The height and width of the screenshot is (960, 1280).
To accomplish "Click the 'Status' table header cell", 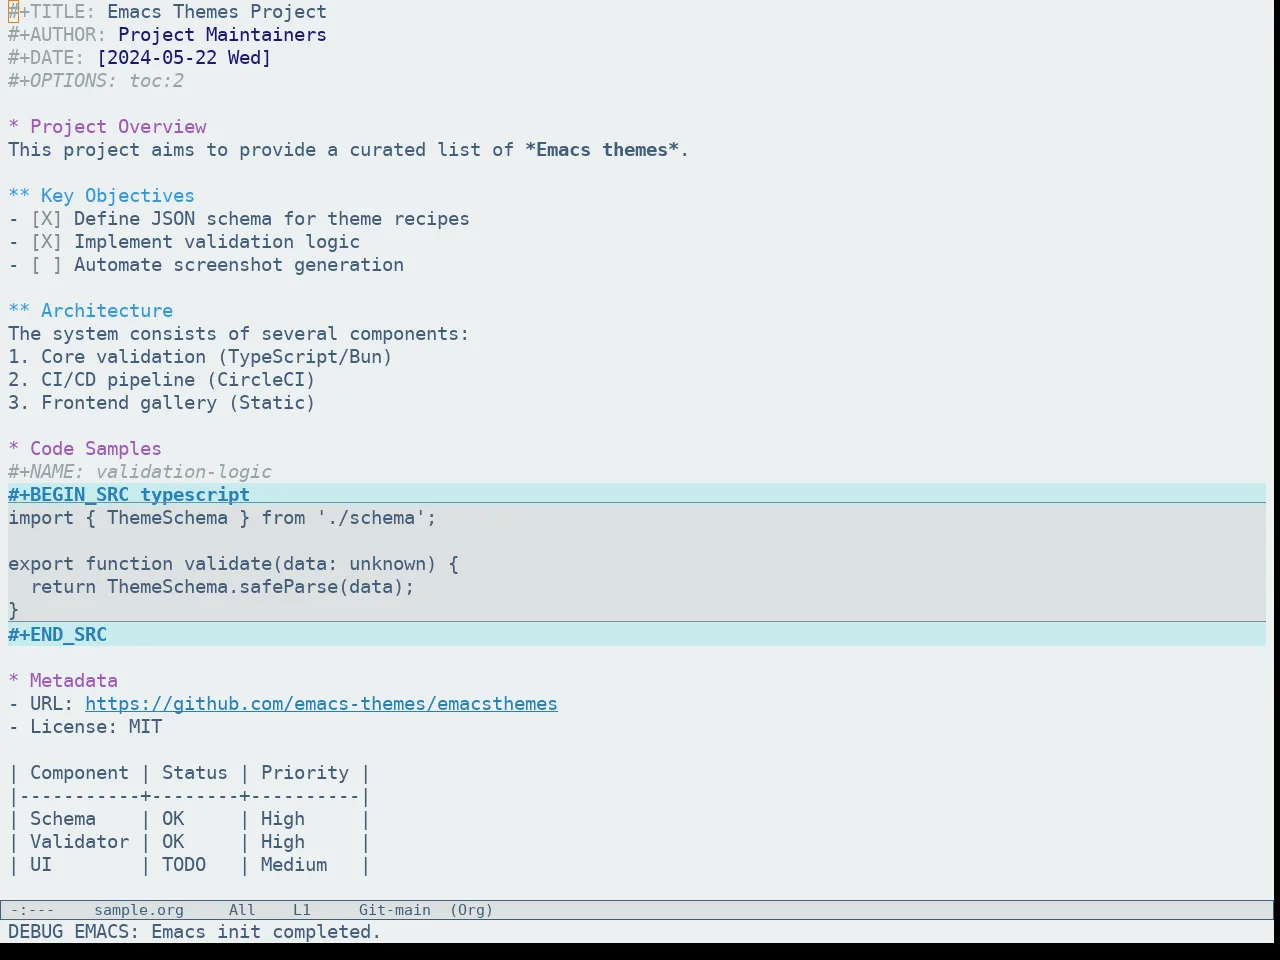I will click(x=195, y=773).
